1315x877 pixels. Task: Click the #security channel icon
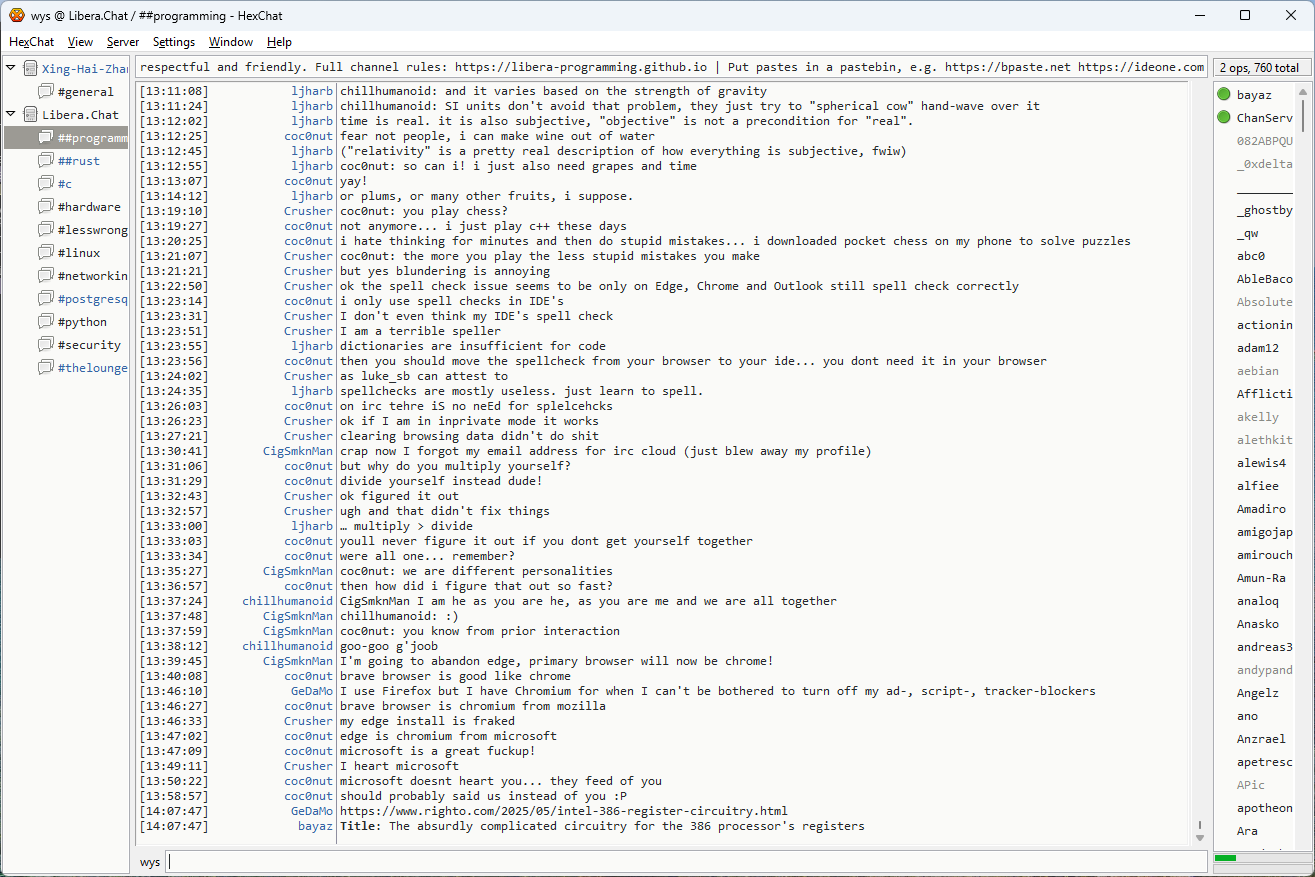tap(46, 345)
